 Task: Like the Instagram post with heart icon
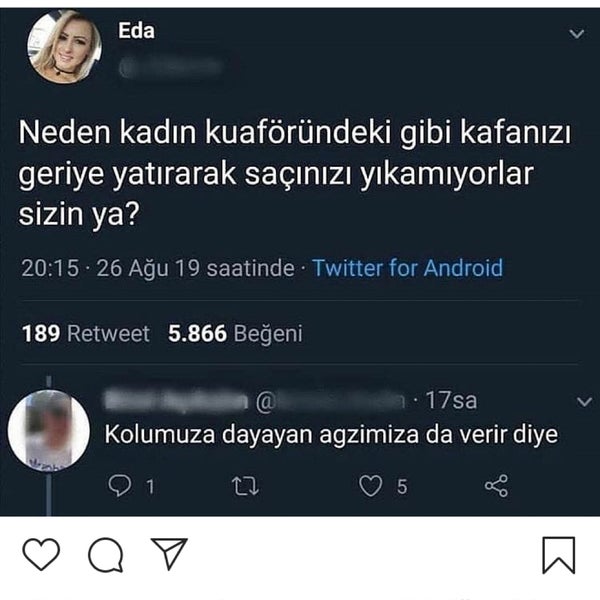pyautogui.click(x=41, y=554)
